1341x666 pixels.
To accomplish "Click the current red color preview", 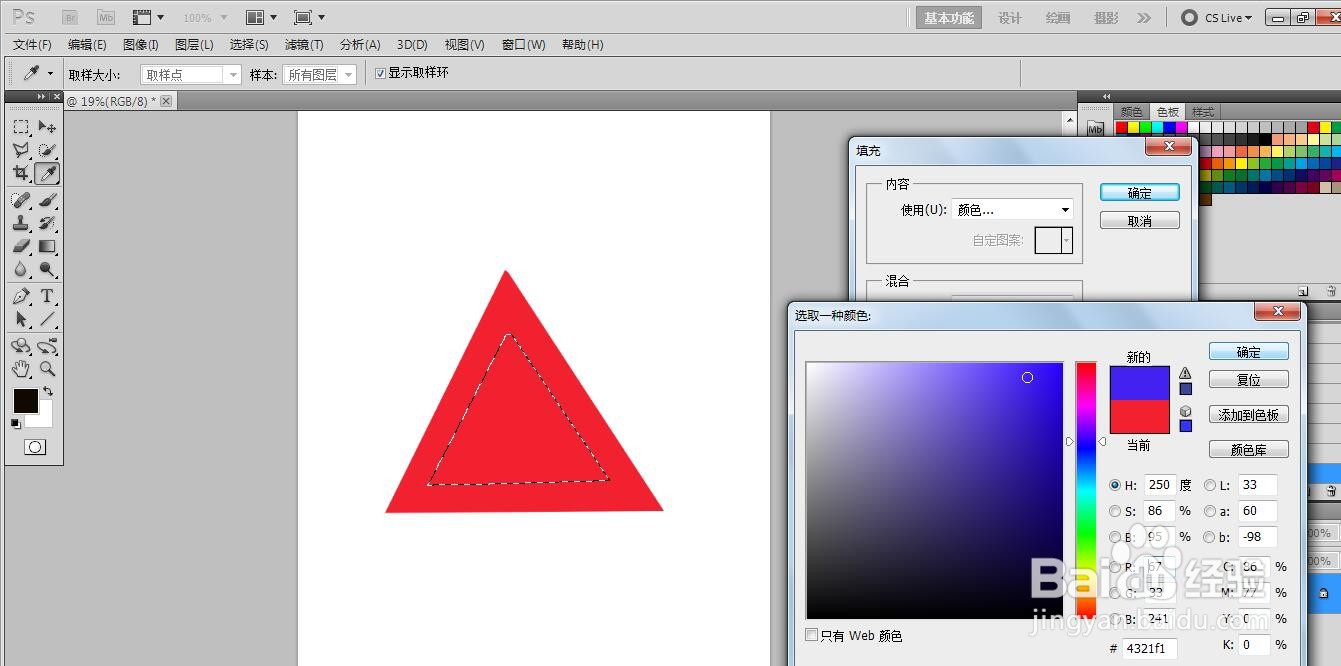I will click(1140, 417).
